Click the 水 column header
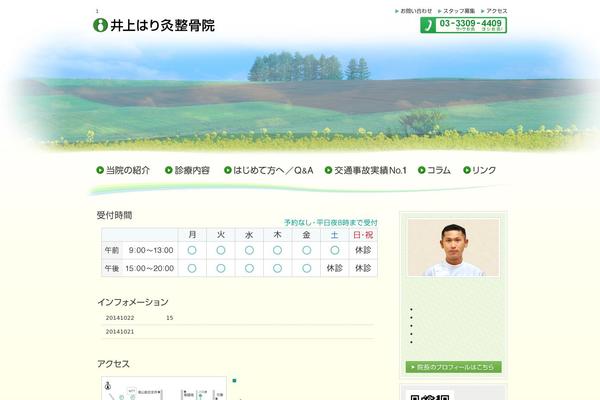This screenshot has height=400, width=600. click(249, 235)
